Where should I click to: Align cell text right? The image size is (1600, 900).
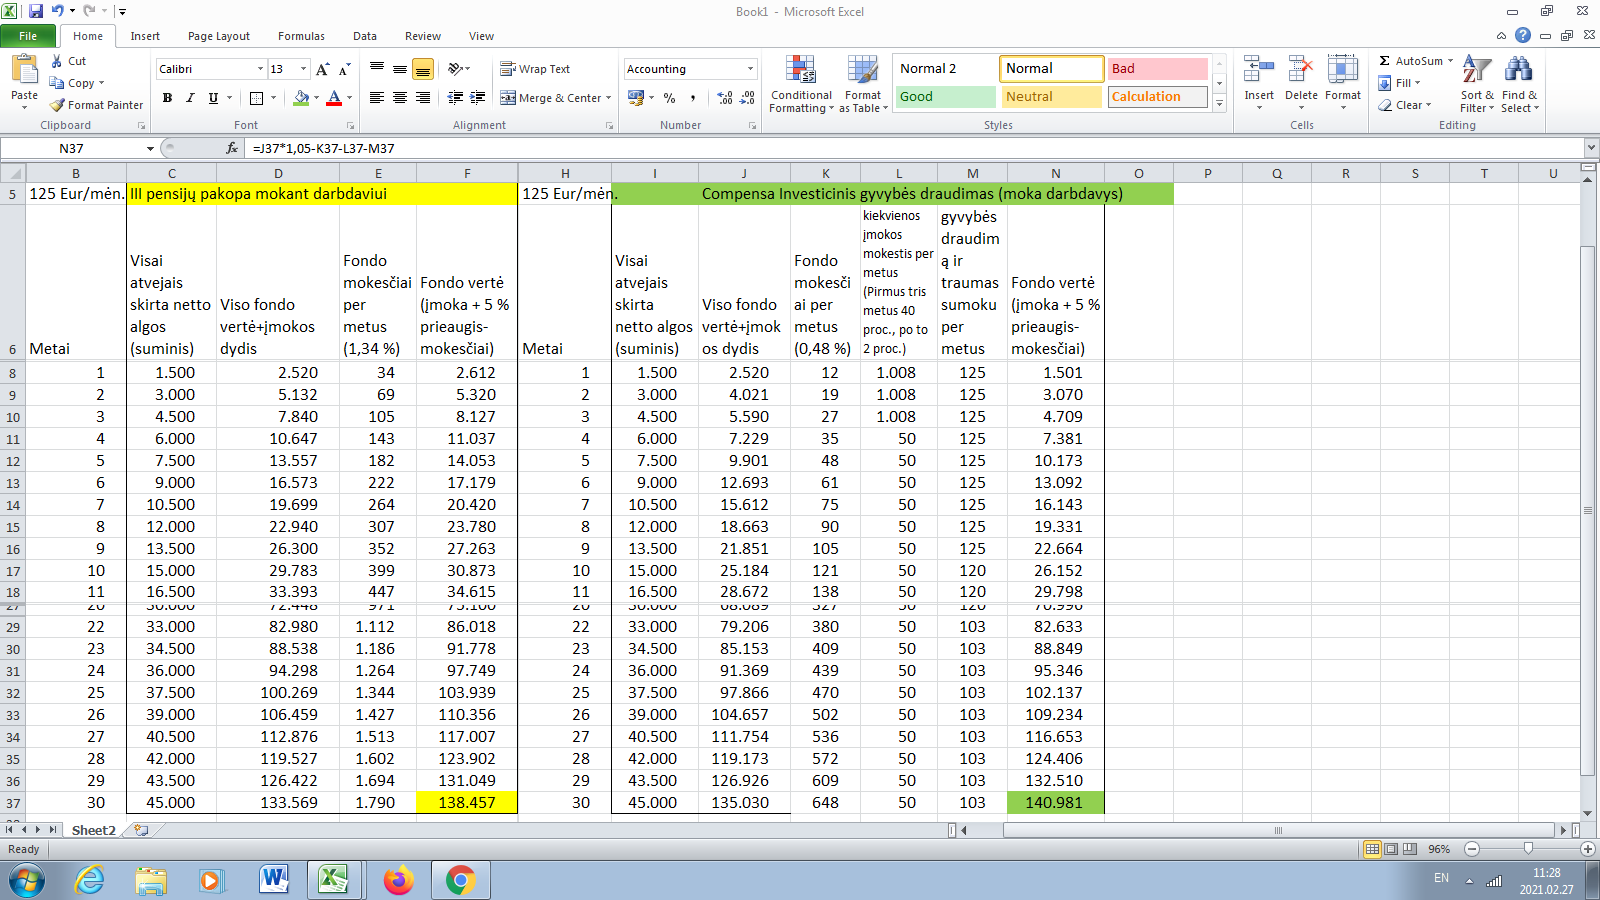423,98
